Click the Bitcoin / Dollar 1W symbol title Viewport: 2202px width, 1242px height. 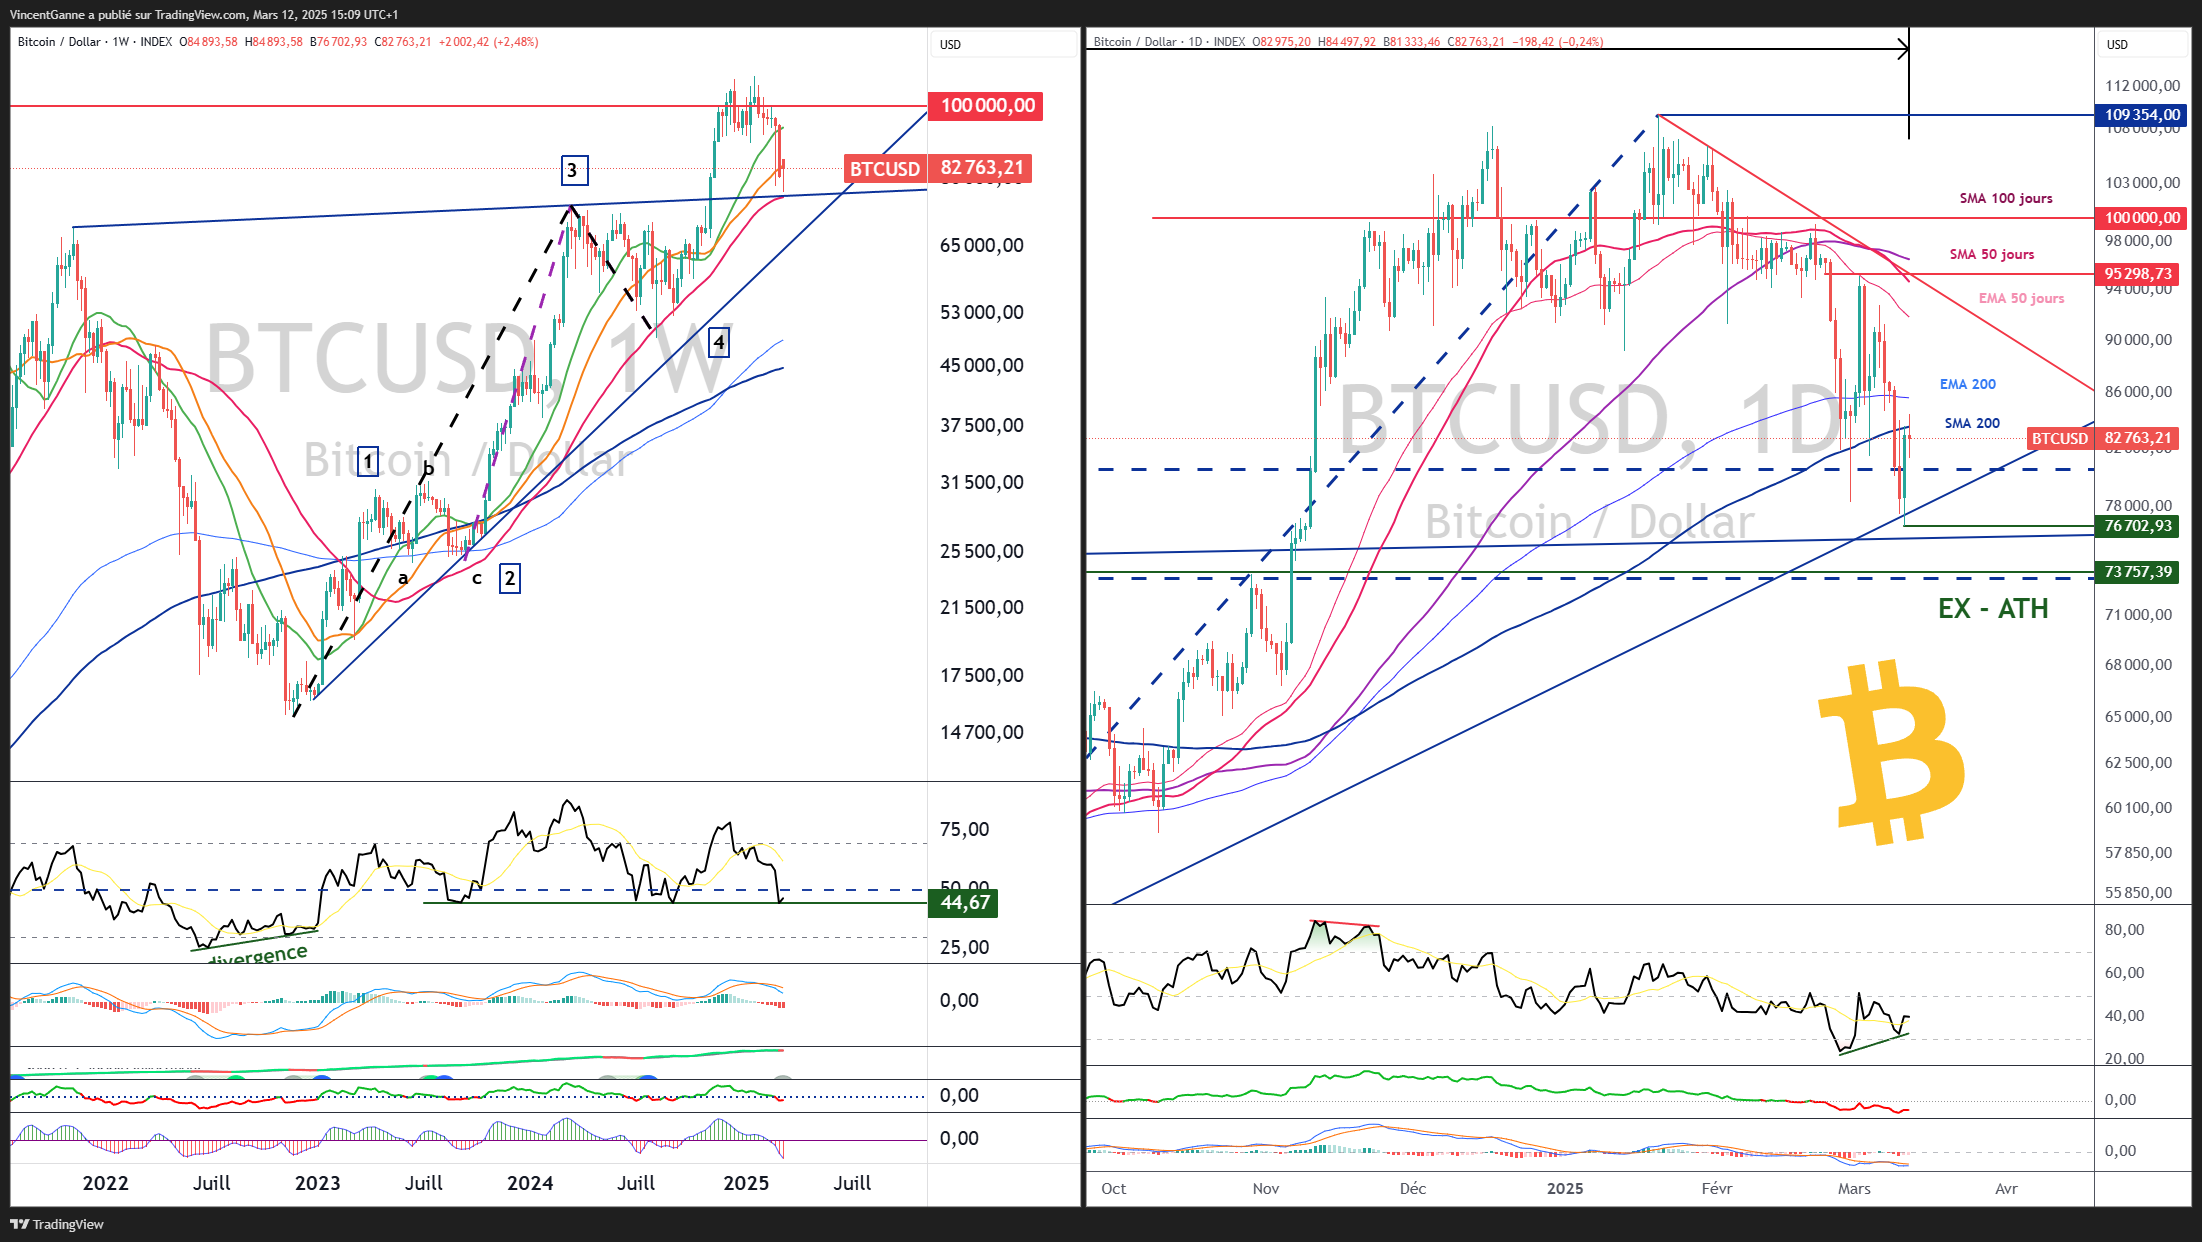(x=75, y=42)
